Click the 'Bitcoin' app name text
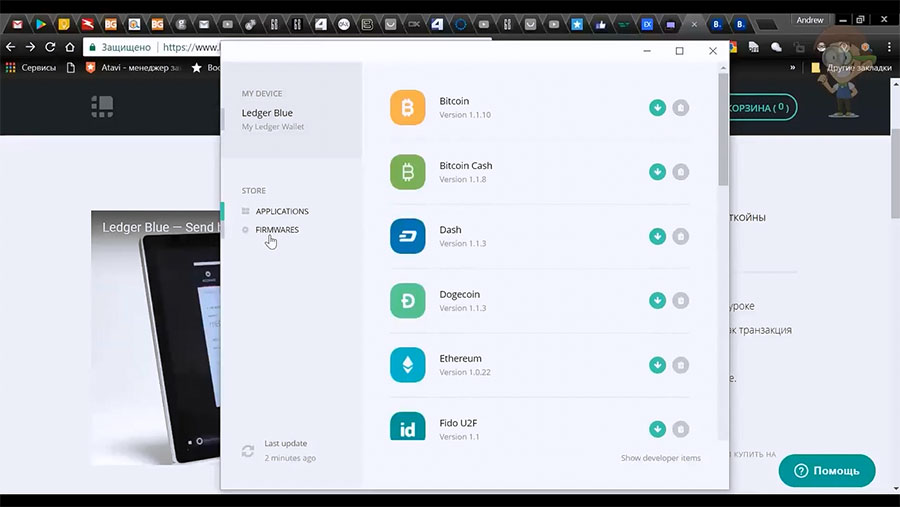This screenshot has height=507, width=900. click(x=454, y=101)
